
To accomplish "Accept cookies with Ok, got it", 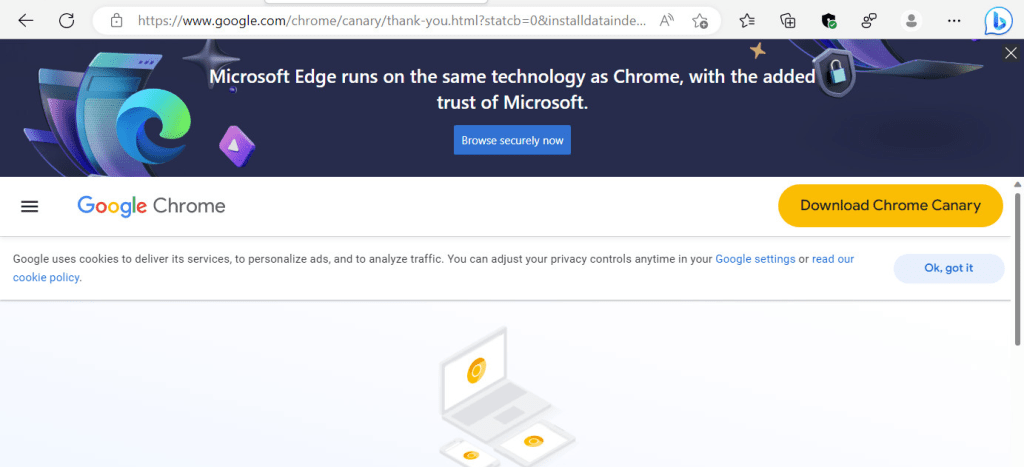I will (948, 268).
